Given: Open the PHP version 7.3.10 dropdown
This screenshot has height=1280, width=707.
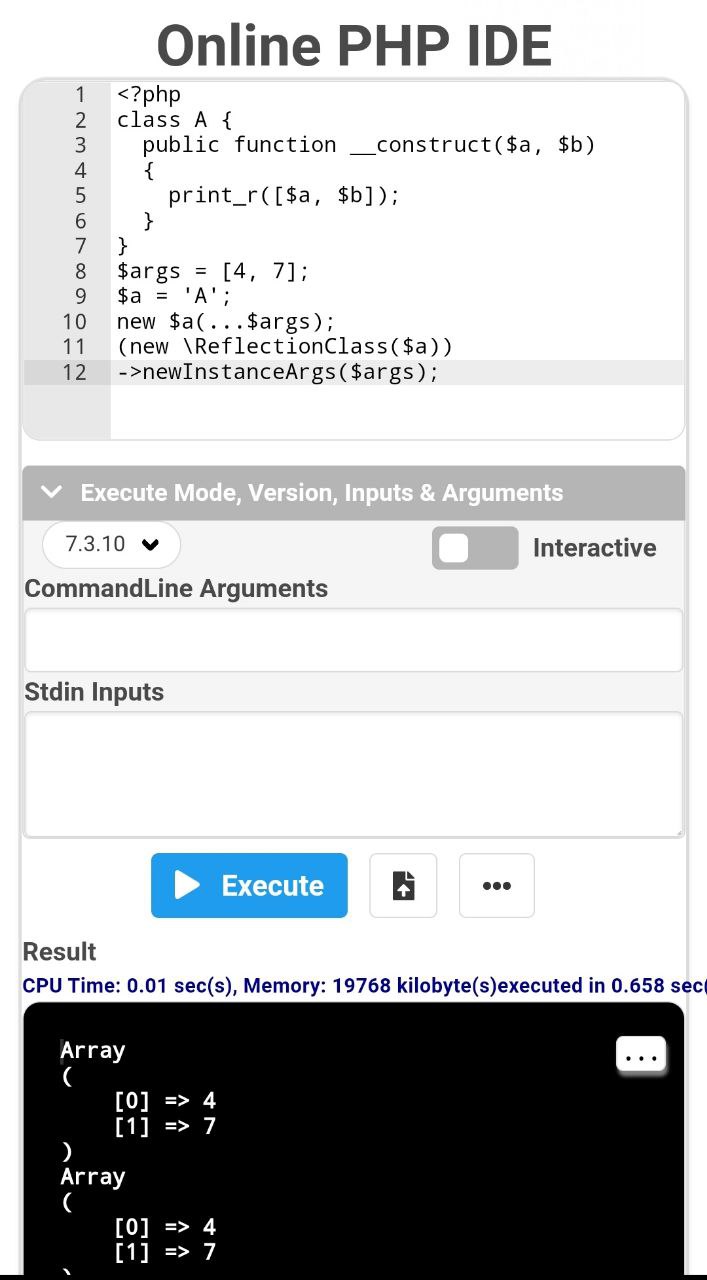Looking at the screenshot, I should click(111, 545).
